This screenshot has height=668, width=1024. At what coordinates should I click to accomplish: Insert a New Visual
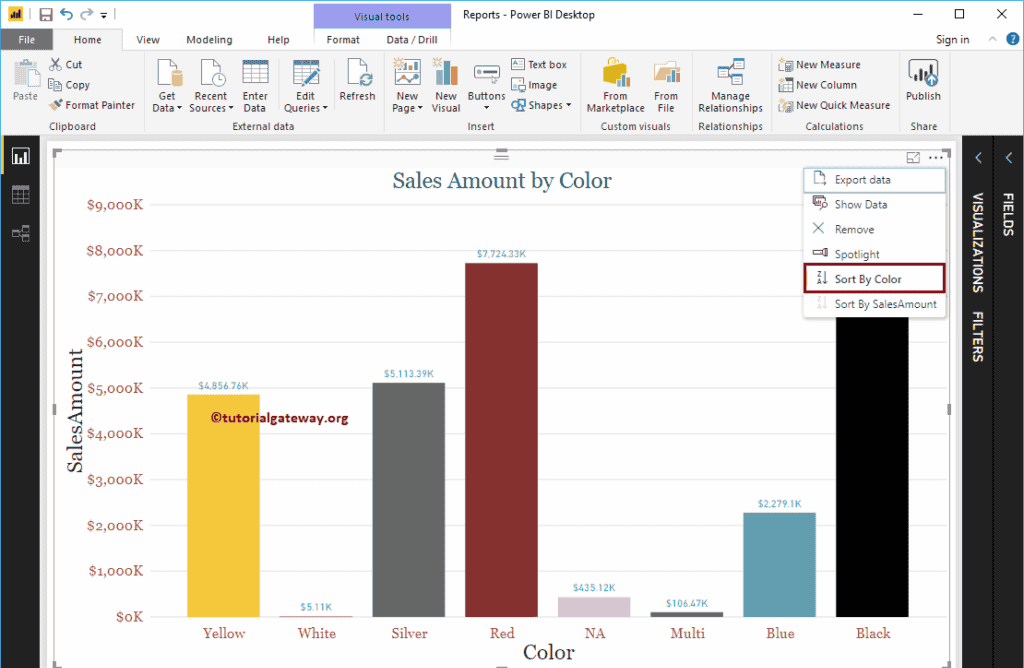446,86
